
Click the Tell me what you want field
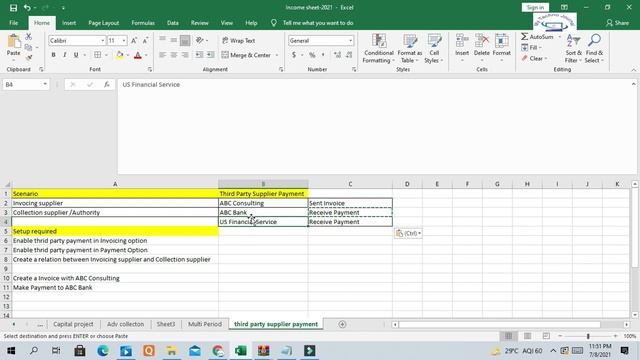click(x=318, y=23)
